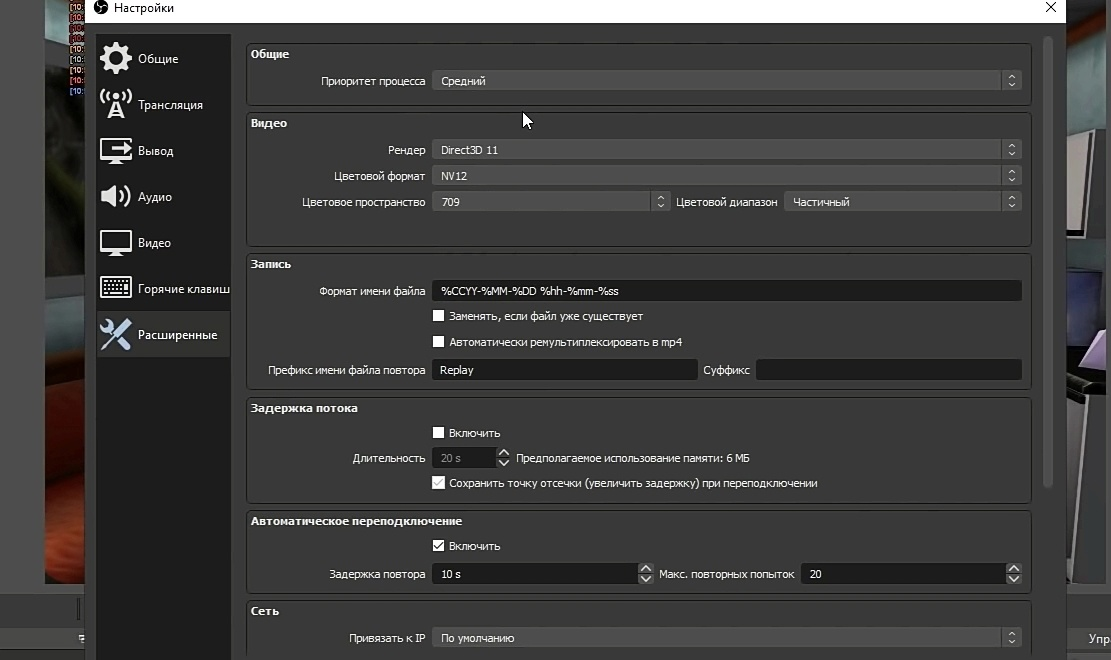Click the Формат имени файла input field
The image size is (1111, 660).
(x=725, y=291)
